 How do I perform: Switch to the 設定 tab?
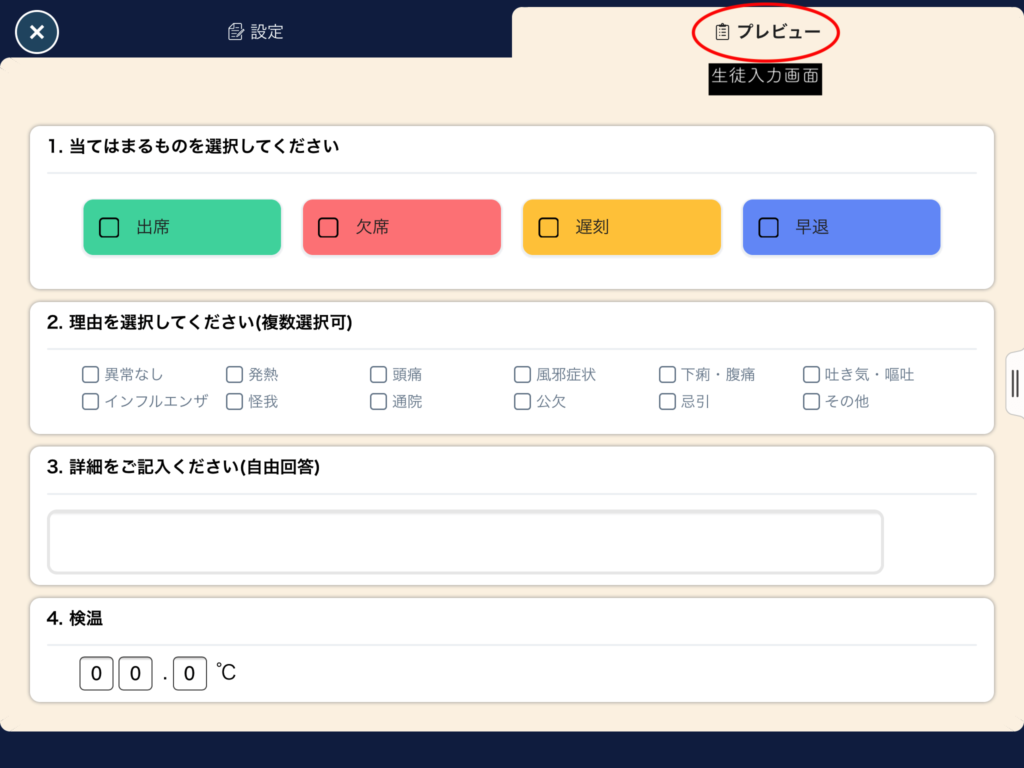[x=255, y=31]
